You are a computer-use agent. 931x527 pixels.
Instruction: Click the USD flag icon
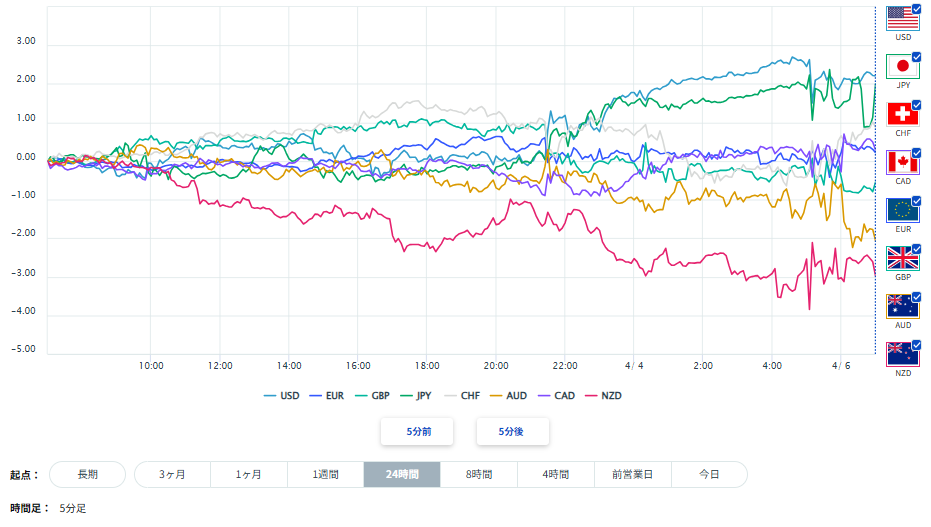[x=902, y=18]
